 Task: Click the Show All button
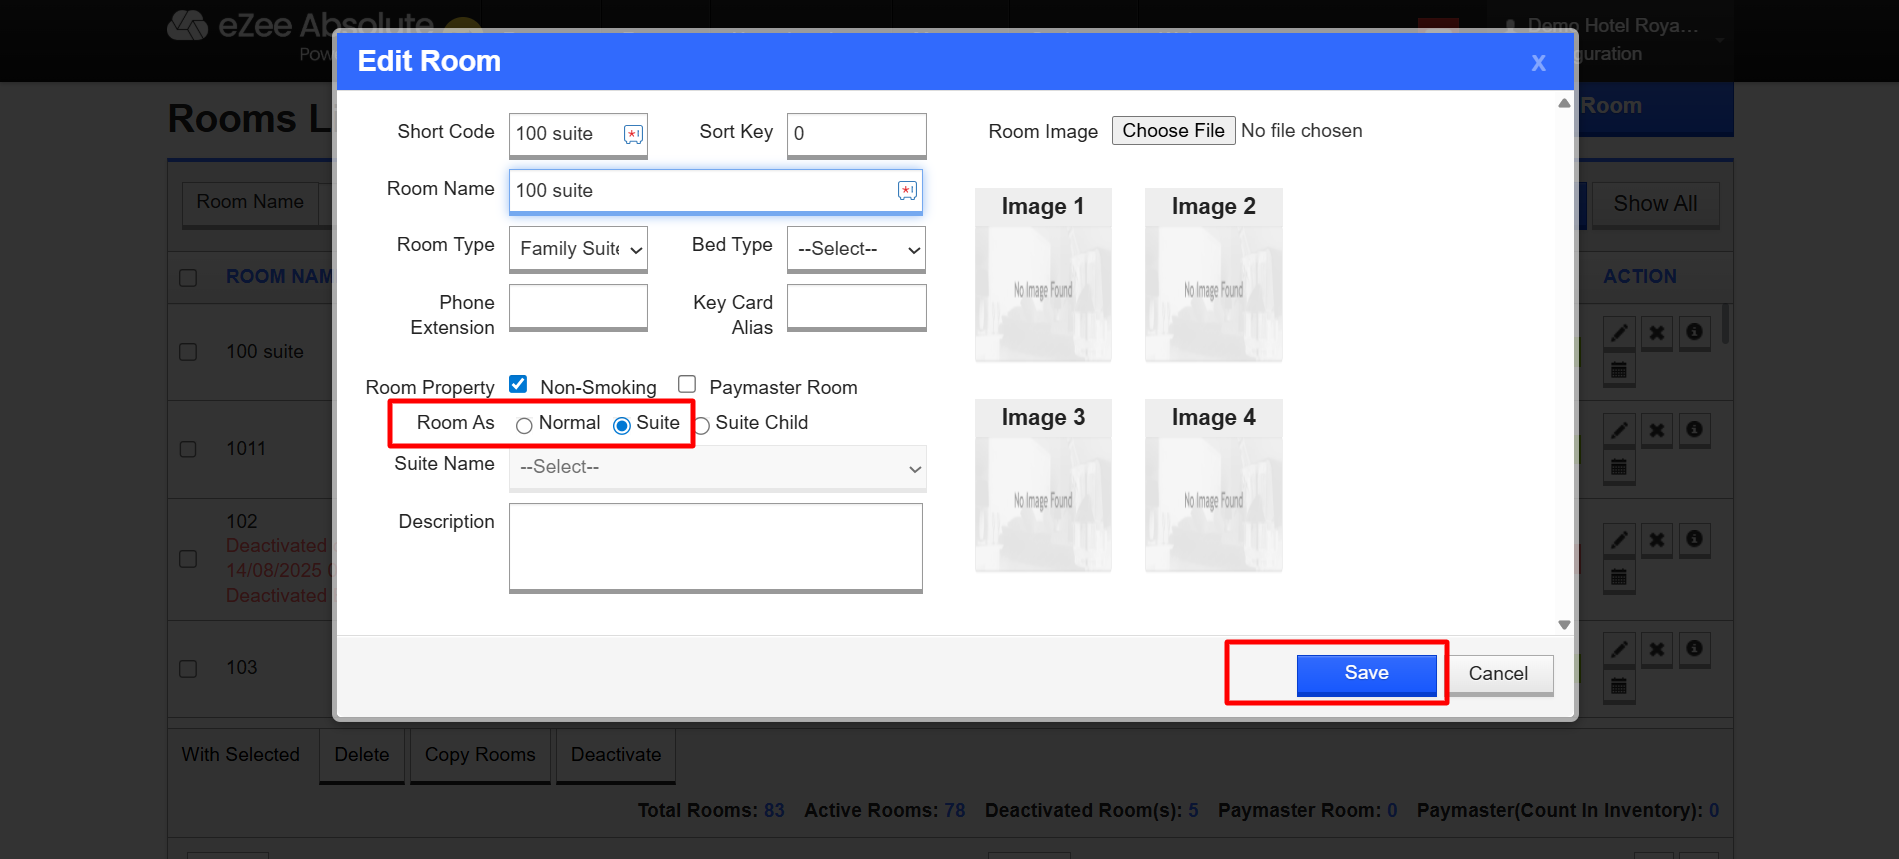click(x=1655, y=205)
